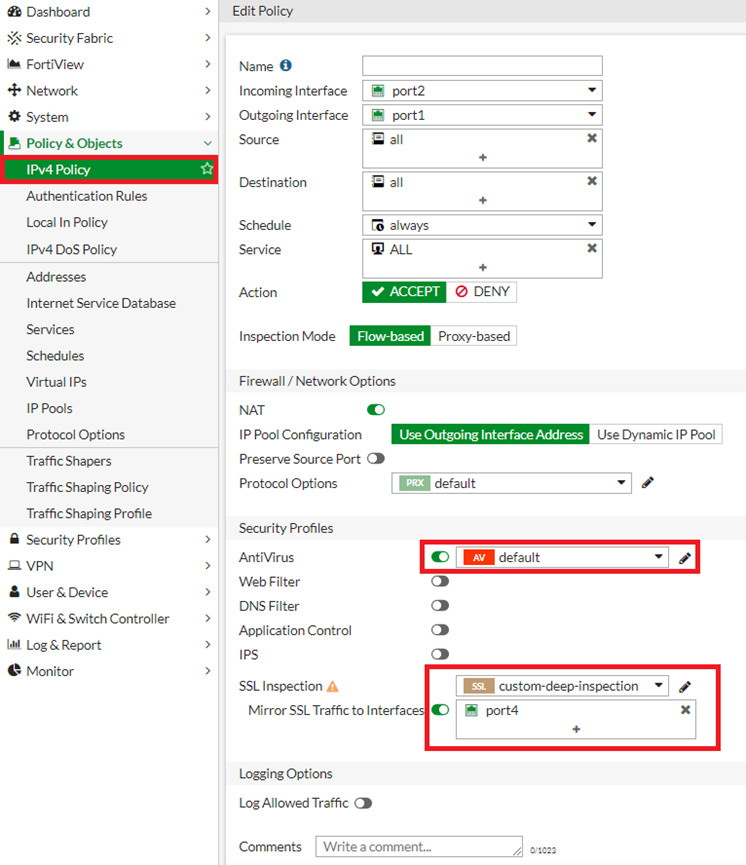Image resolution: width=746 pixels, height=865 pixels.
Task: Remove port4 from mirror interfaces
Action: pos(686,710)
